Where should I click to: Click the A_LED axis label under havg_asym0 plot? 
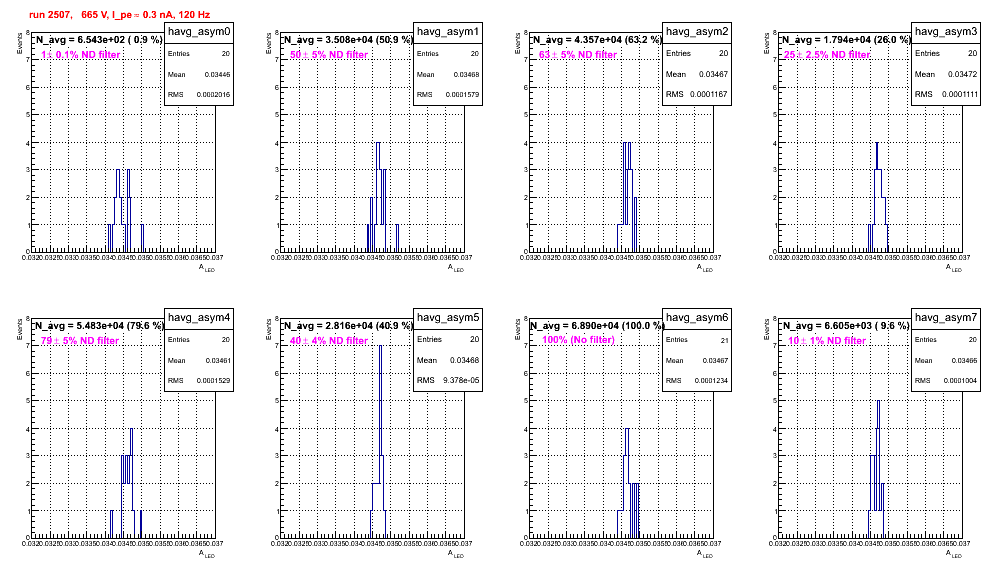[x=207, y=268]
